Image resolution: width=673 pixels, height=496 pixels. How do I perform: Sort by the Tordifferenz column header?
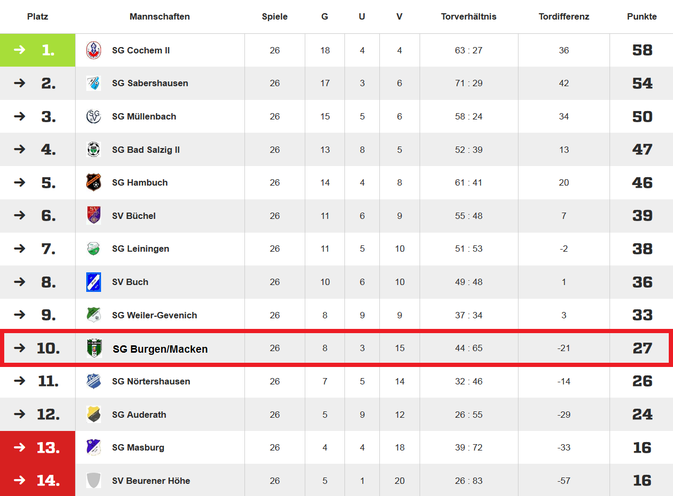(x=564, y=17)
